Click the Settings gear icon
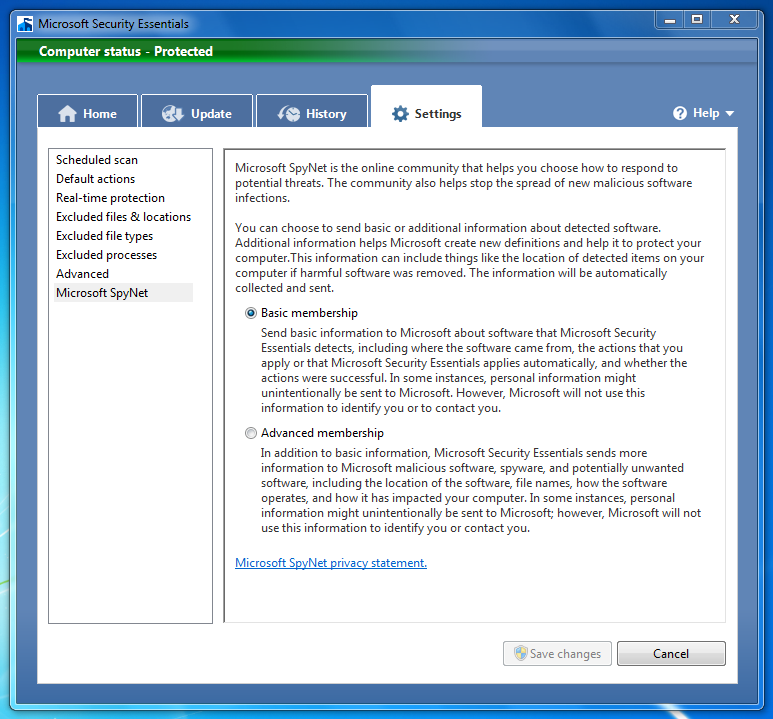The image size is (773, 719). point(400,114)
